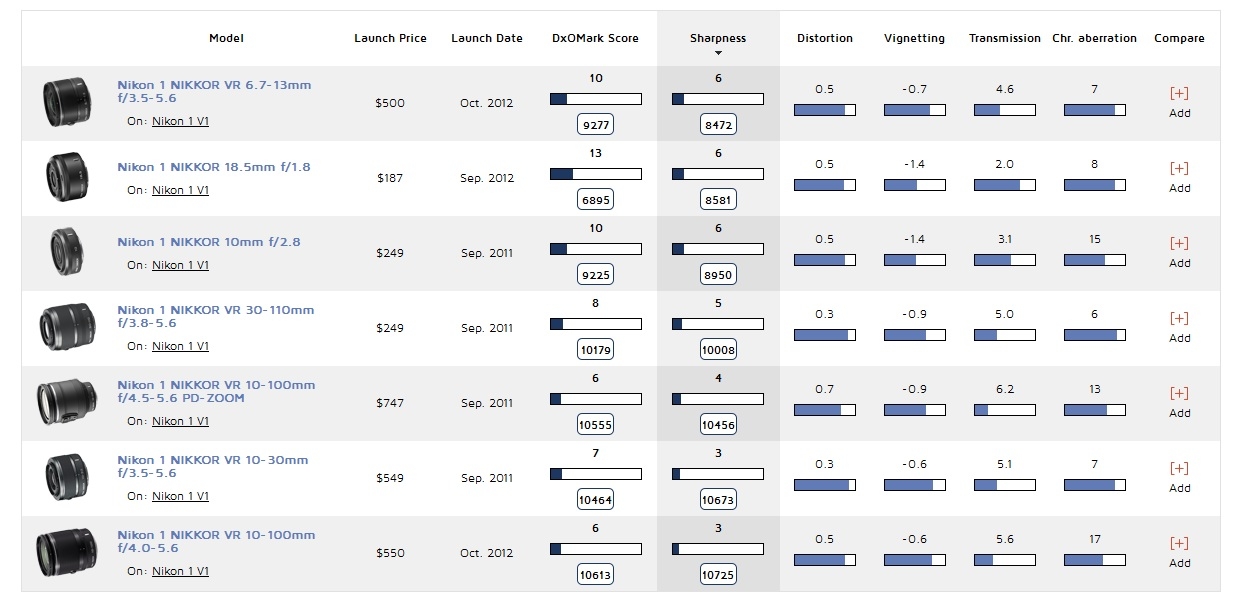Sort by Transmission column
The height and width of the screenshot is (609, 1239).
(x=1005, y=38)
